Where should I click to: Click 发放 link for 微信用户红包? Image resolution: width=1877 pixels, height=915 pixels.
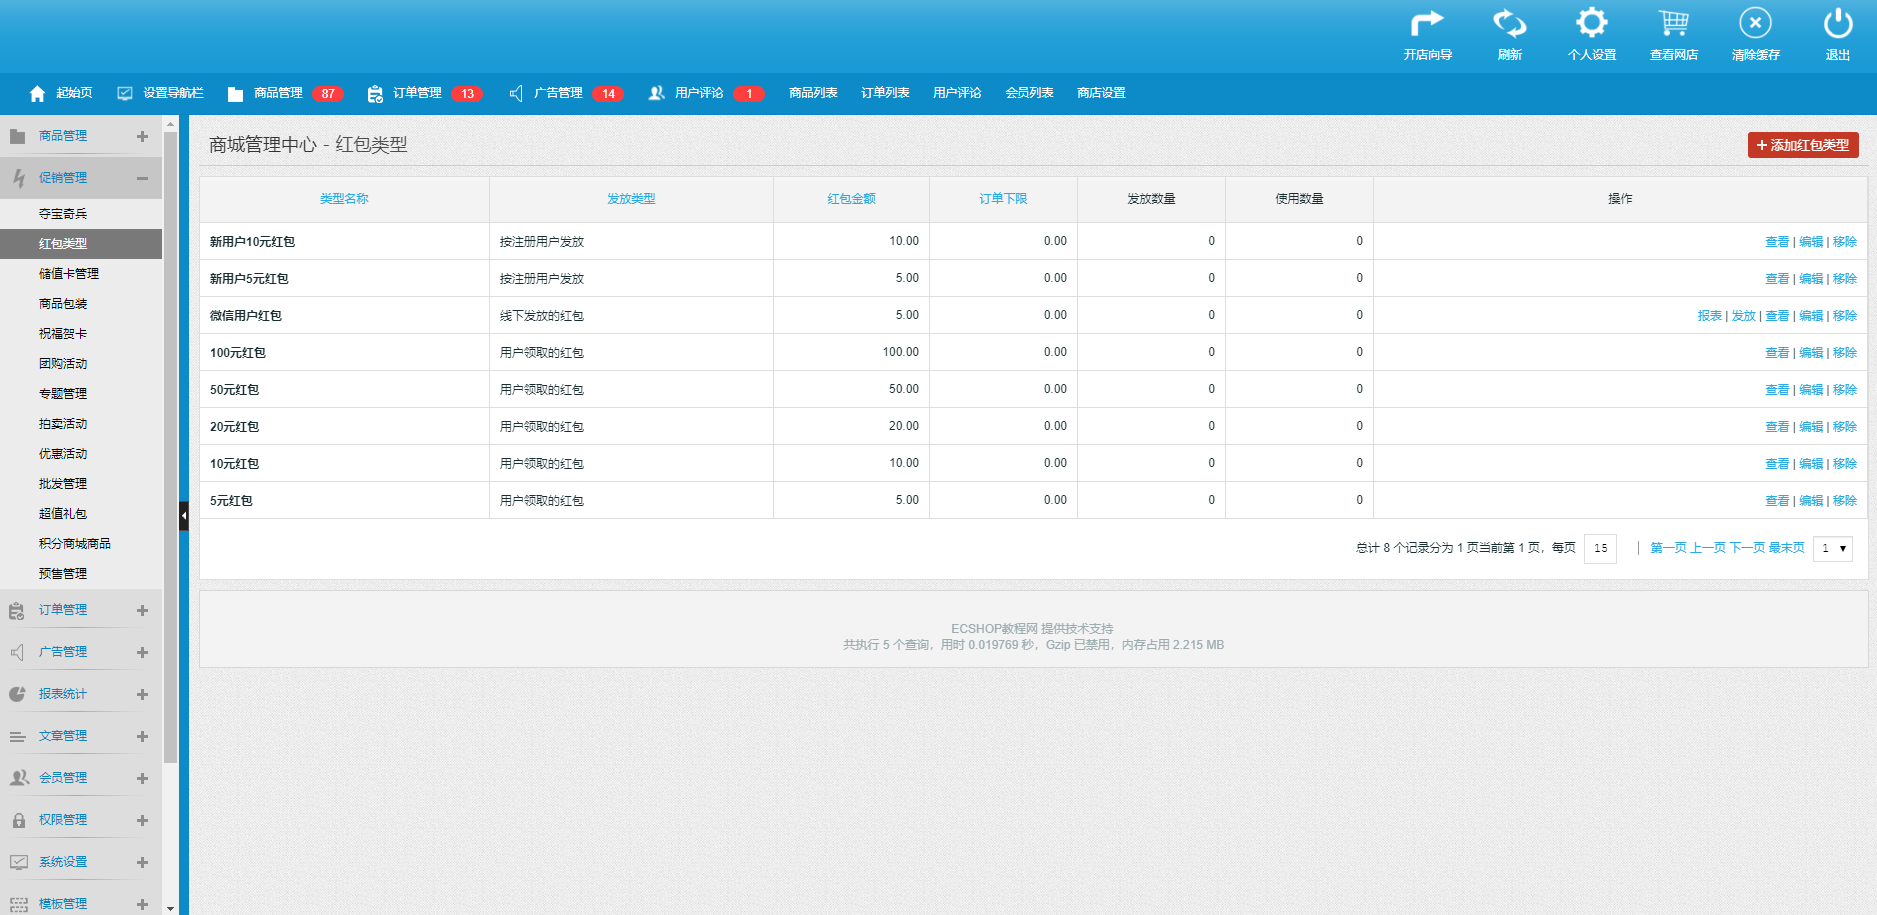coord(1743,316)
